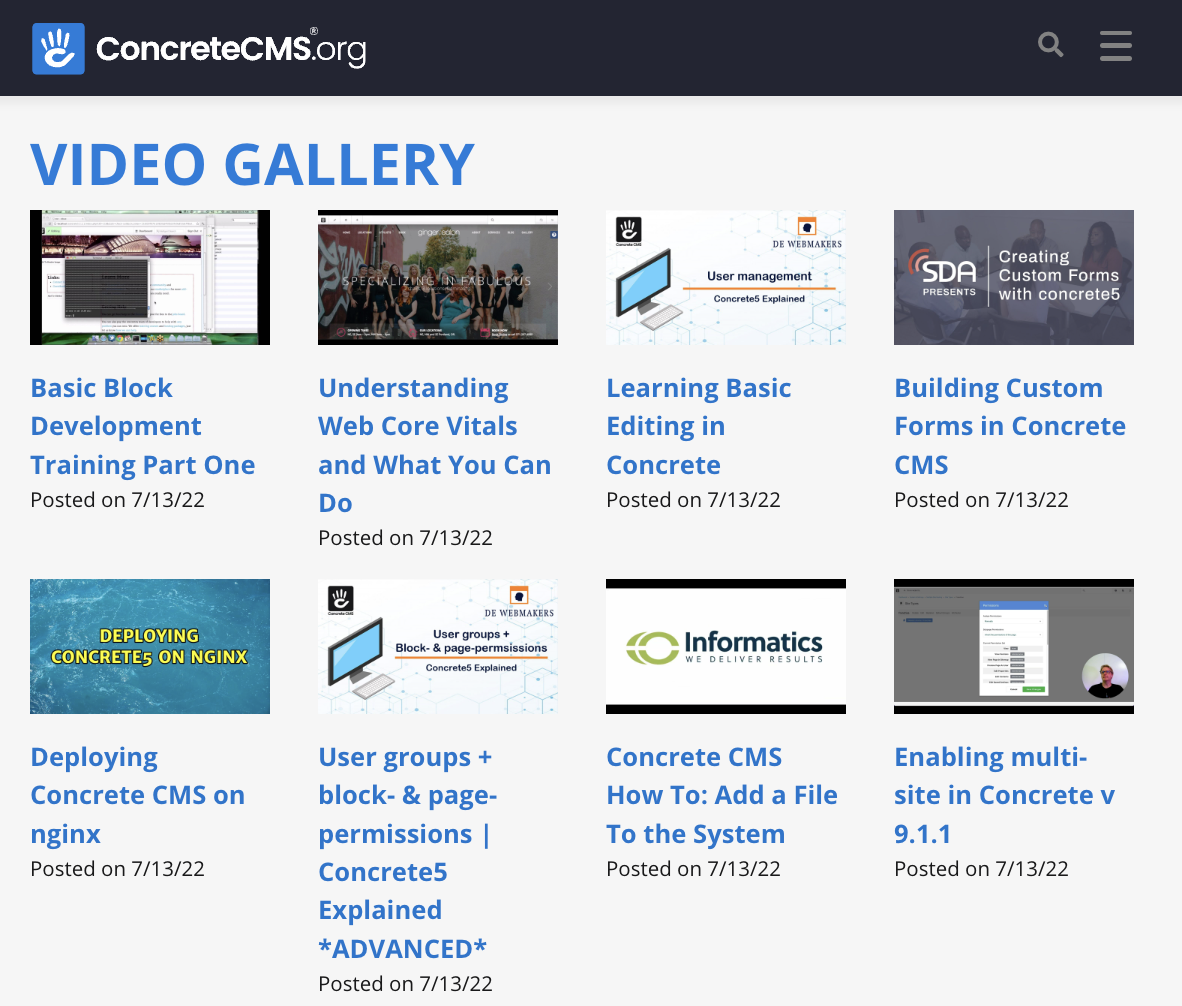1182x1006 pixels.
Task: Open the multi-site video thumbnail
Action: point(1014,646)
